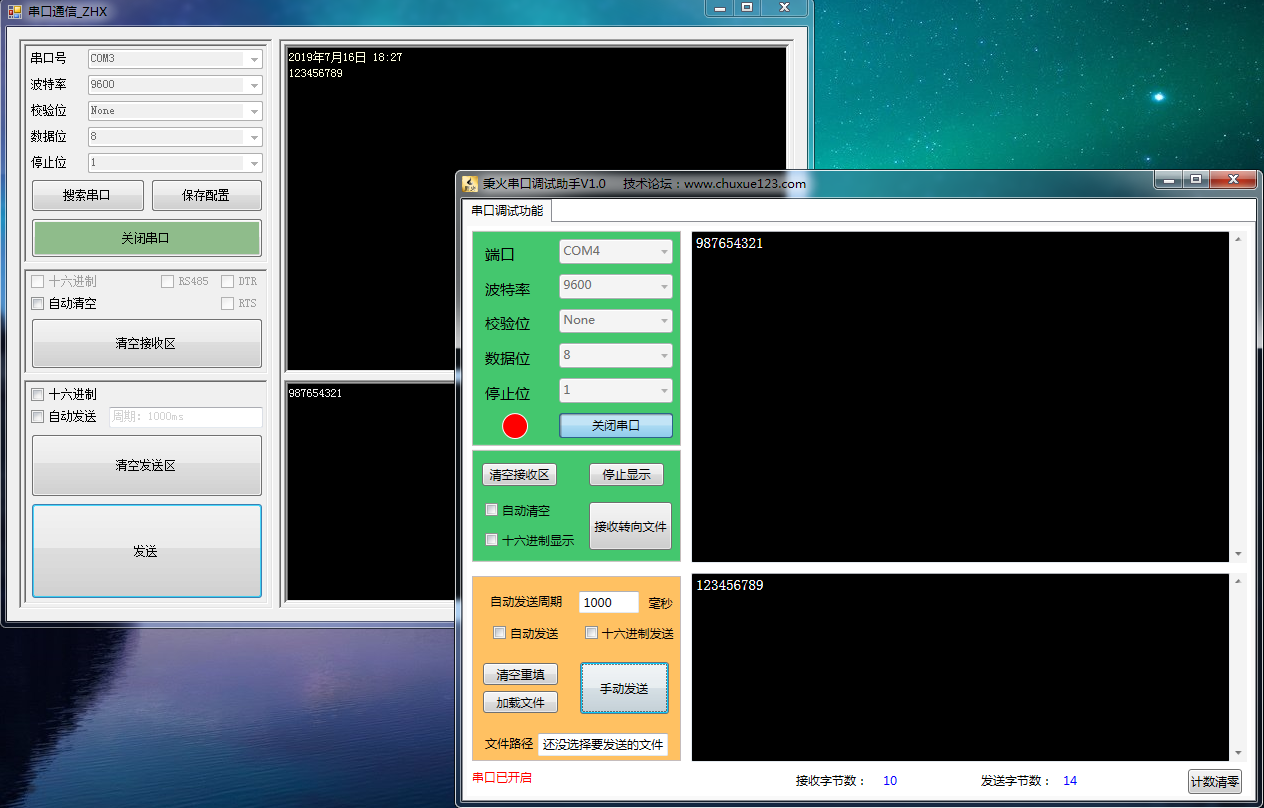Enable the 十六进制发送 checkbox
Screen dimensions: 1264x808
(591, 632)
